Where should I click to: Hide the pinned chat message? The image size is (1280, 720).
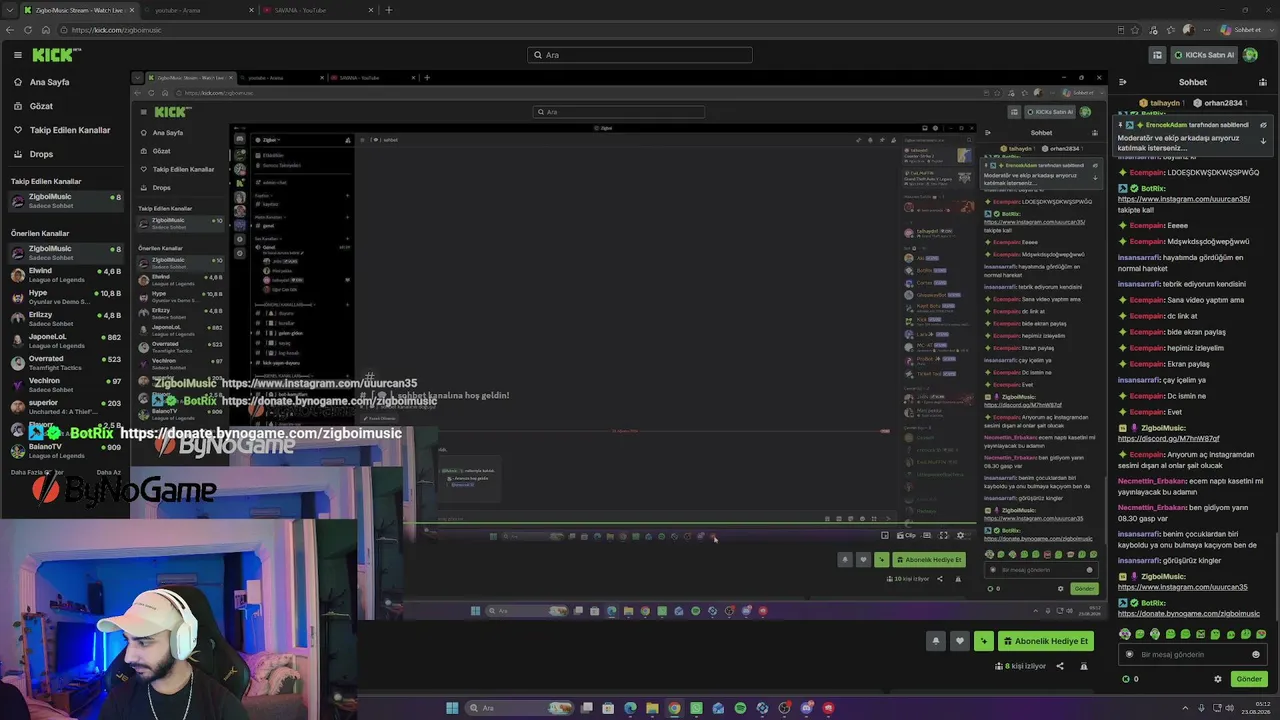[x=1263, y=126]
